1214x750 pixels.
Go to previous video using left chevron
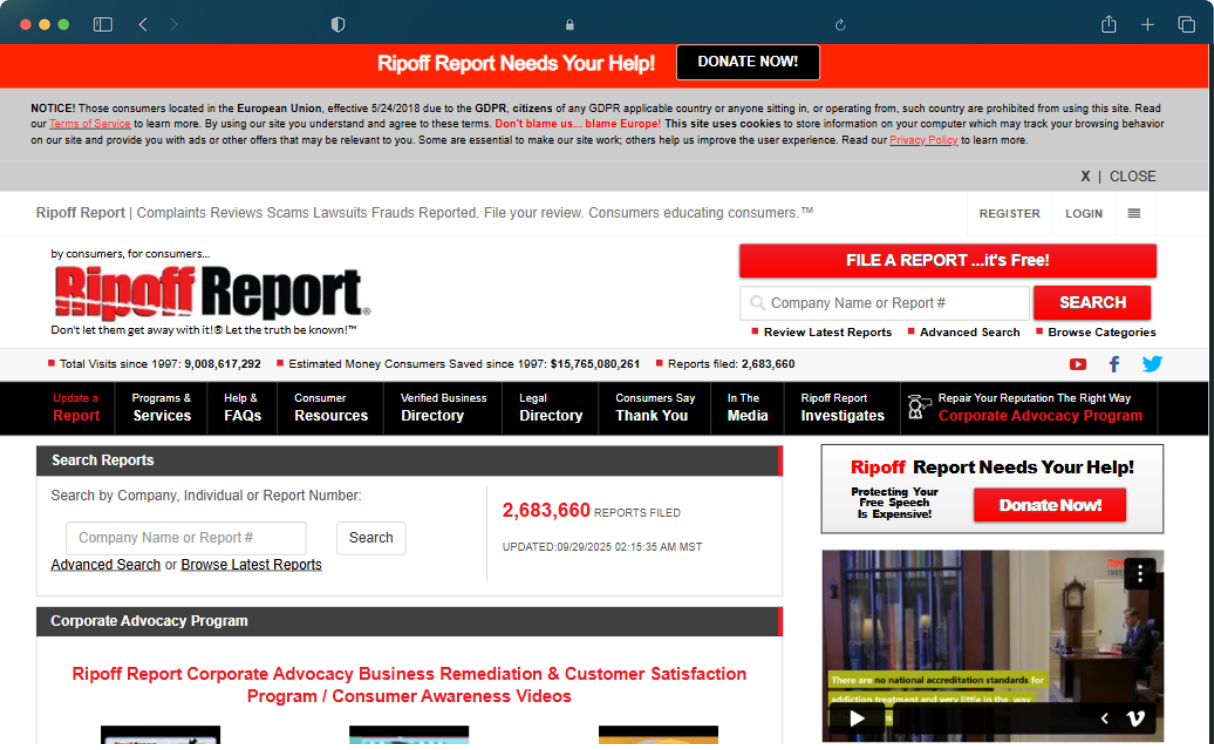[x=1105, y=718]
